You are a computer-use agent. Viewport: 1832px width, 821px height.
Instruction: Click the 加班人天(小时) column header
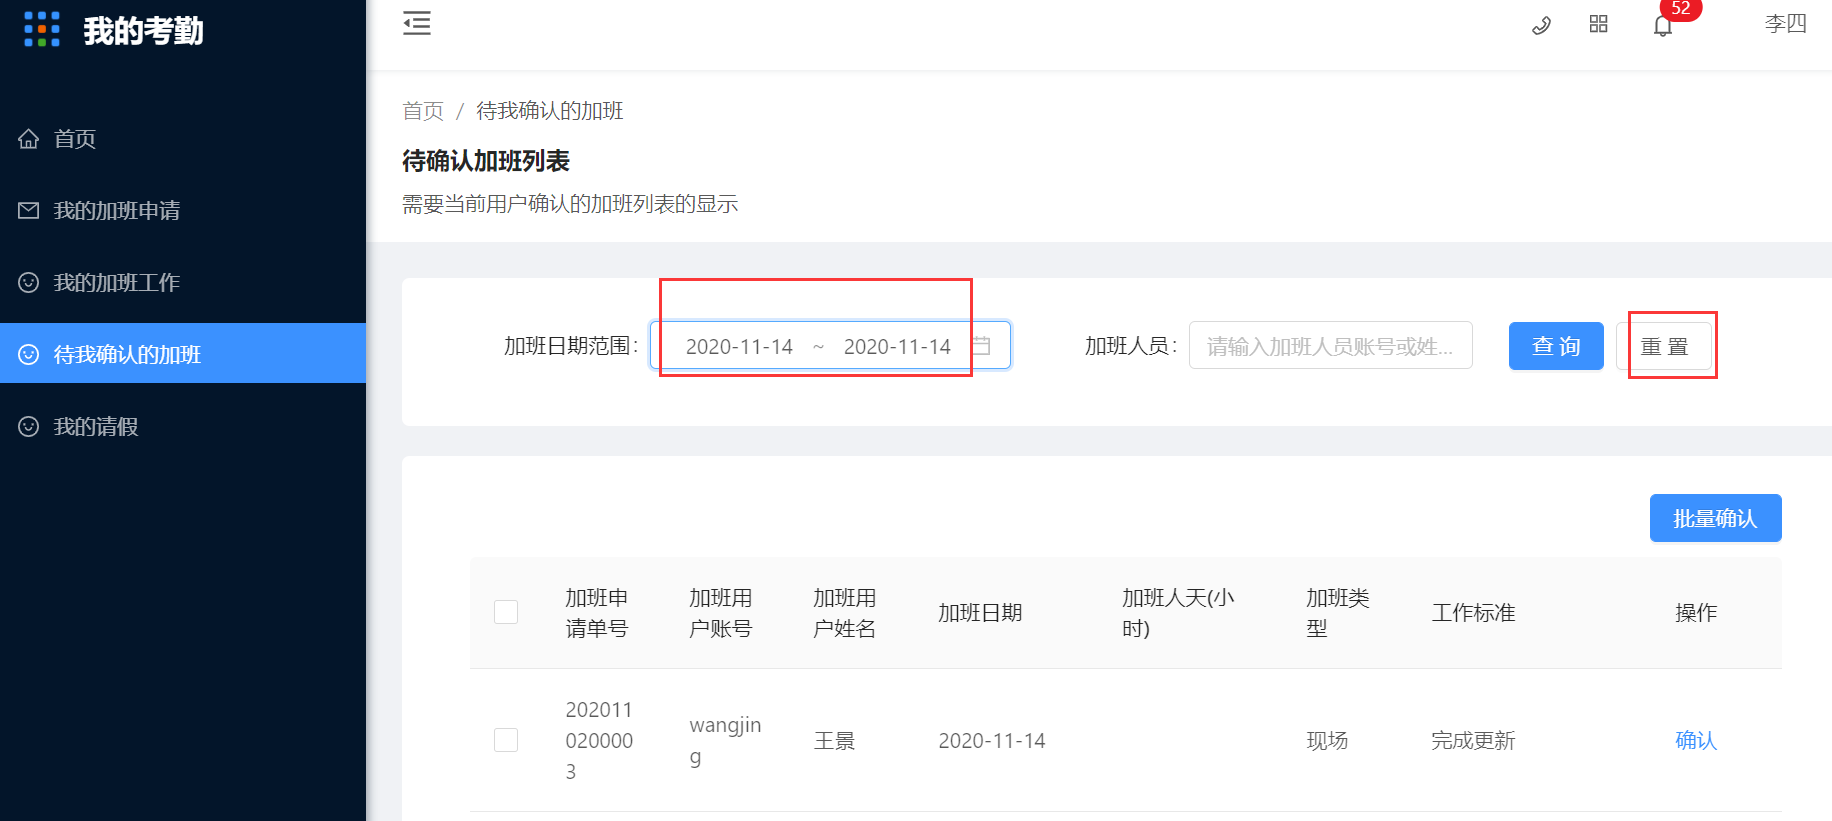click(1178, 613)
